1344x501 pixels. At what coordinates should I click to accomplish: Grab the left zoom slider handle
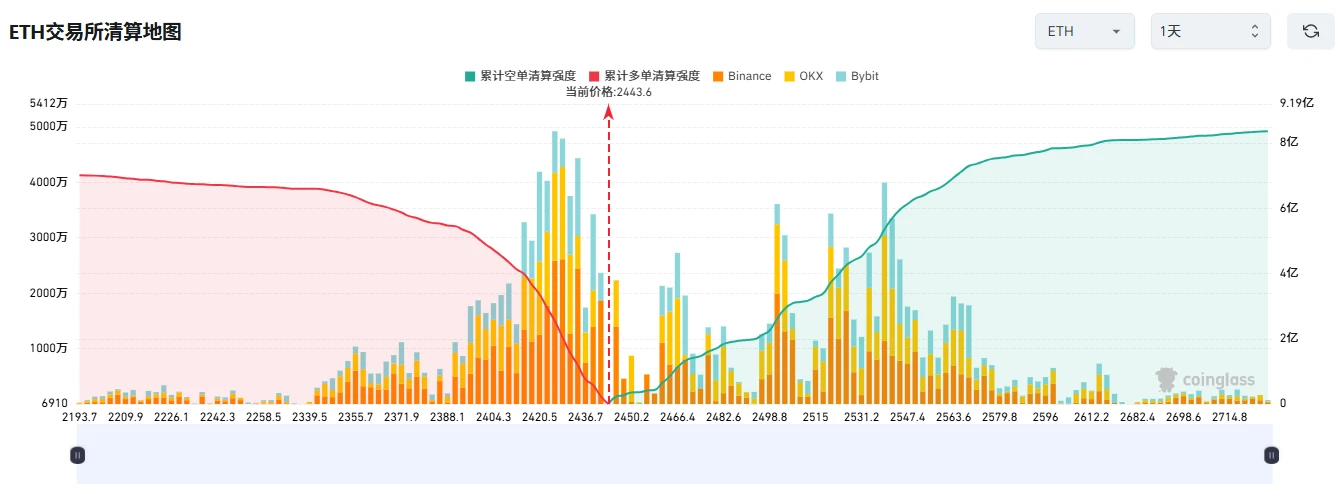[x=78, y=455]
